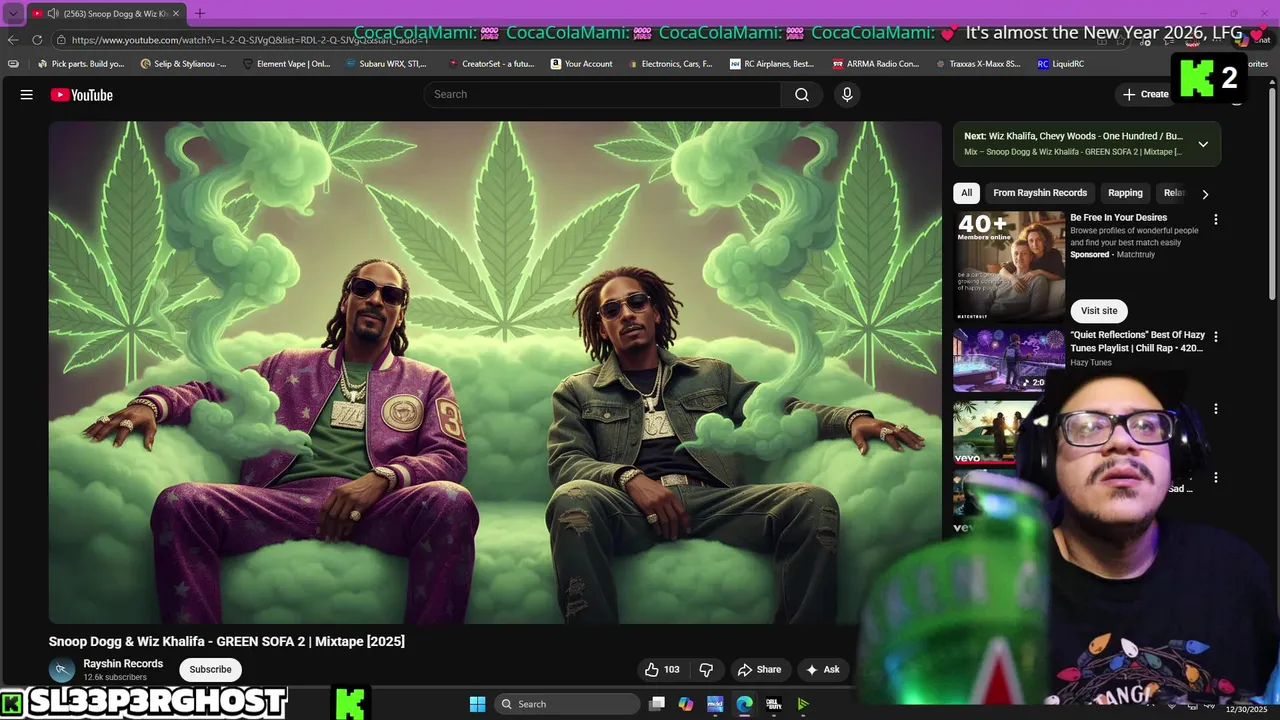This screenshot has height=720, width=1280.
Task: Click the 12.6k subscribers text
Action: pyautogui.click(x=115, y=677)
